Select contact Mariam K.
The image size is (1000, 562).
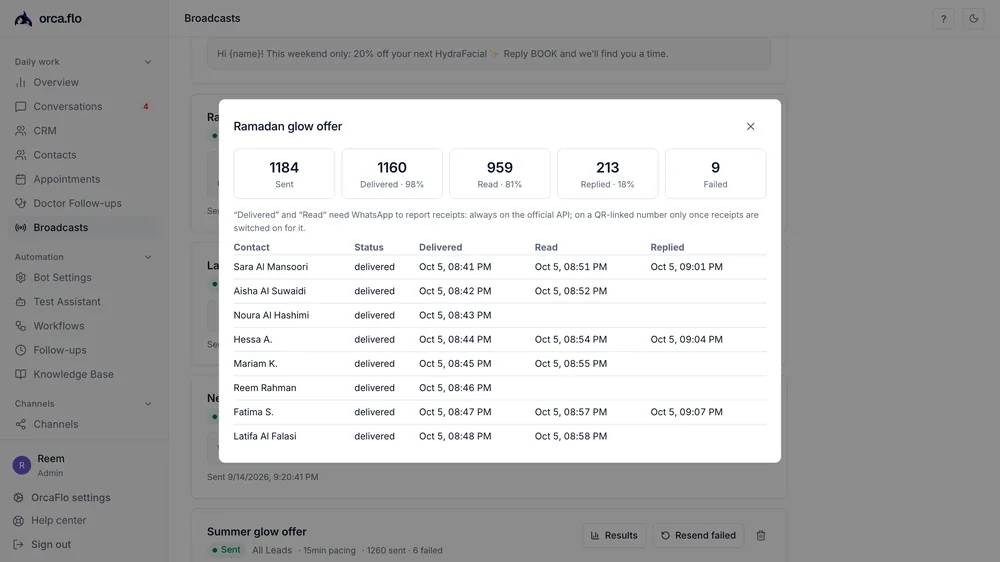[x=255, y=364]
